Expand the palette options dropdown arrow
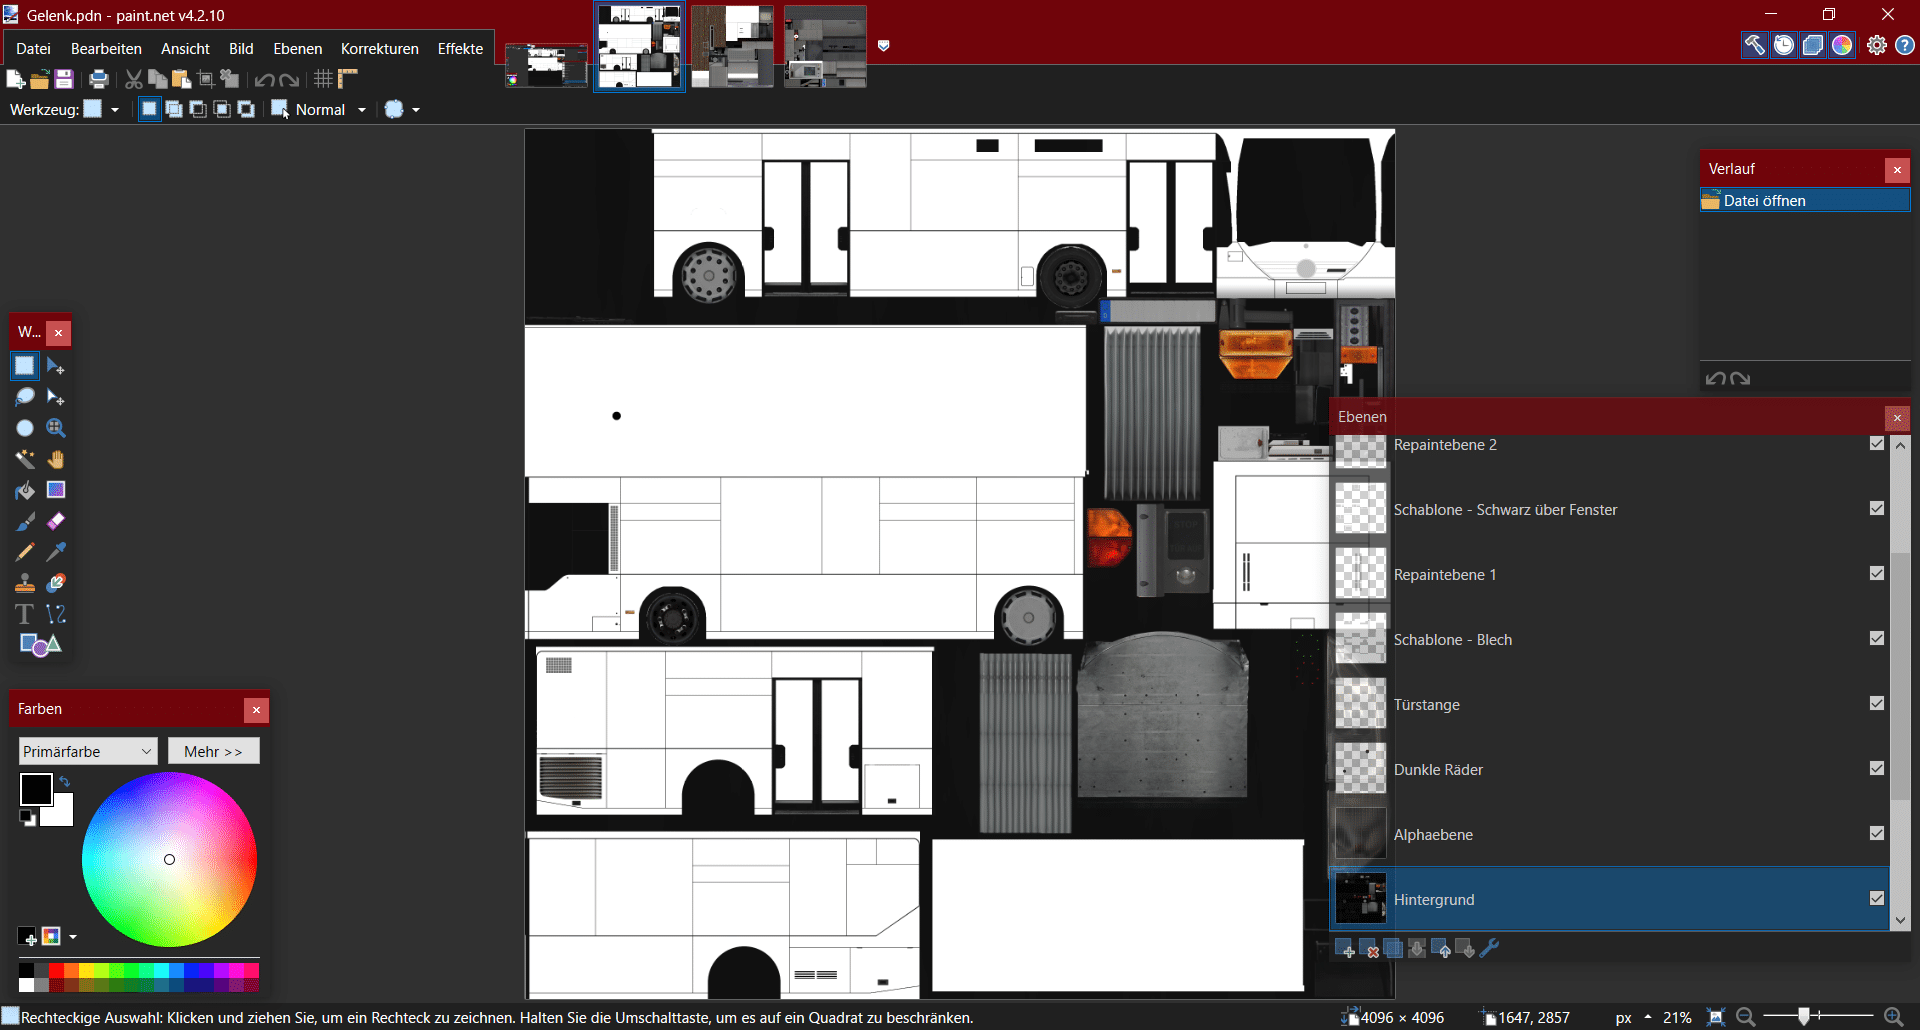The image size is (1920, 1030). click(73, 937)
